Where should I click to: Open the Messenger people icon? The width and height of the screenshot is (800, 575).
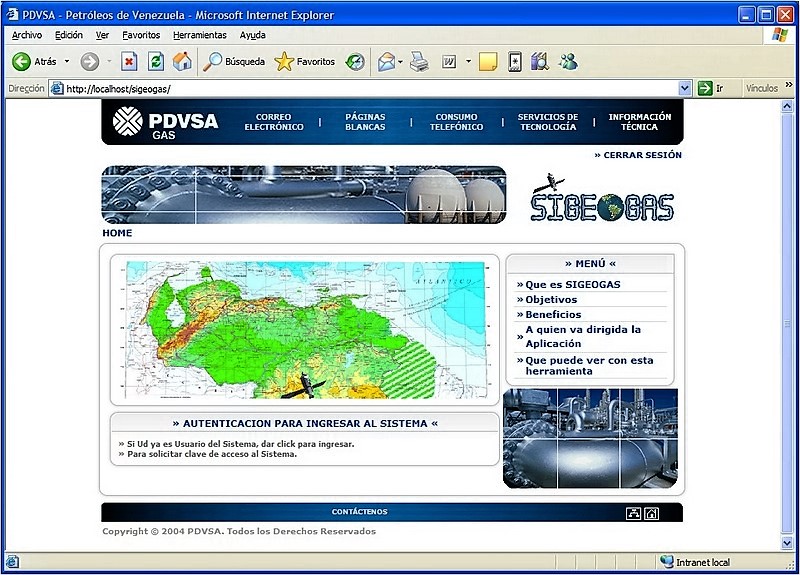coord(568,62)
